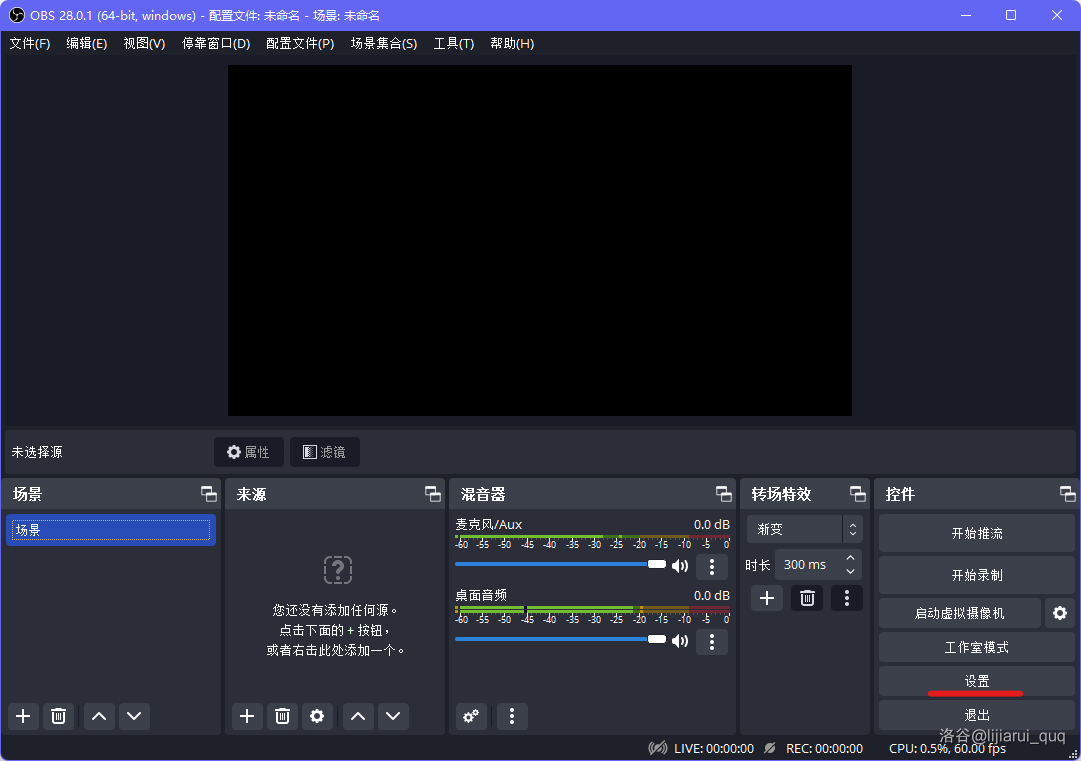The image size is (1081, 761).
Task: Open 文件(F) menu
Action: tap(30, 43)
